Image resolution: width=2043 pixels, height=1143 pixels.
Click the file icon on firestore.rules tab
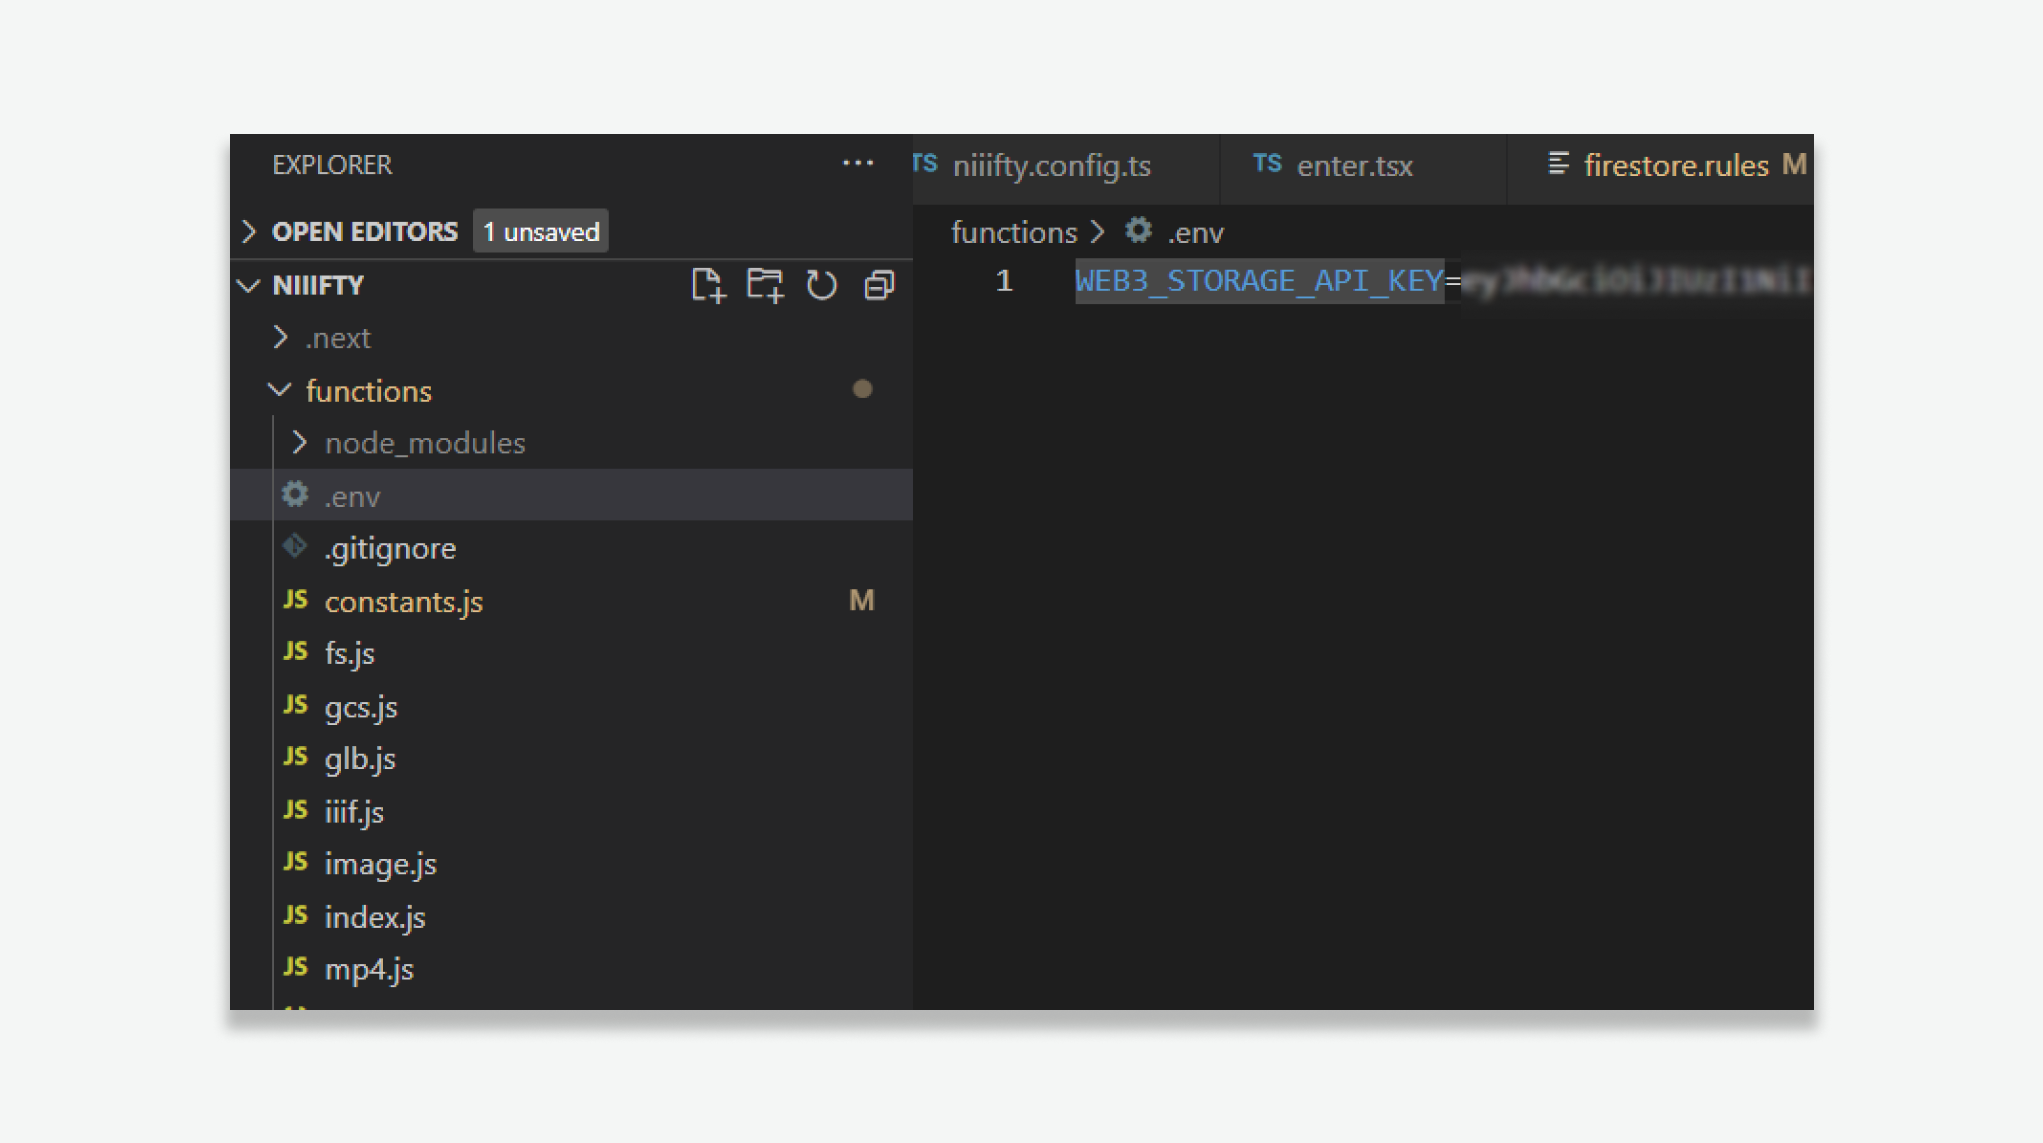(1558, 164)
